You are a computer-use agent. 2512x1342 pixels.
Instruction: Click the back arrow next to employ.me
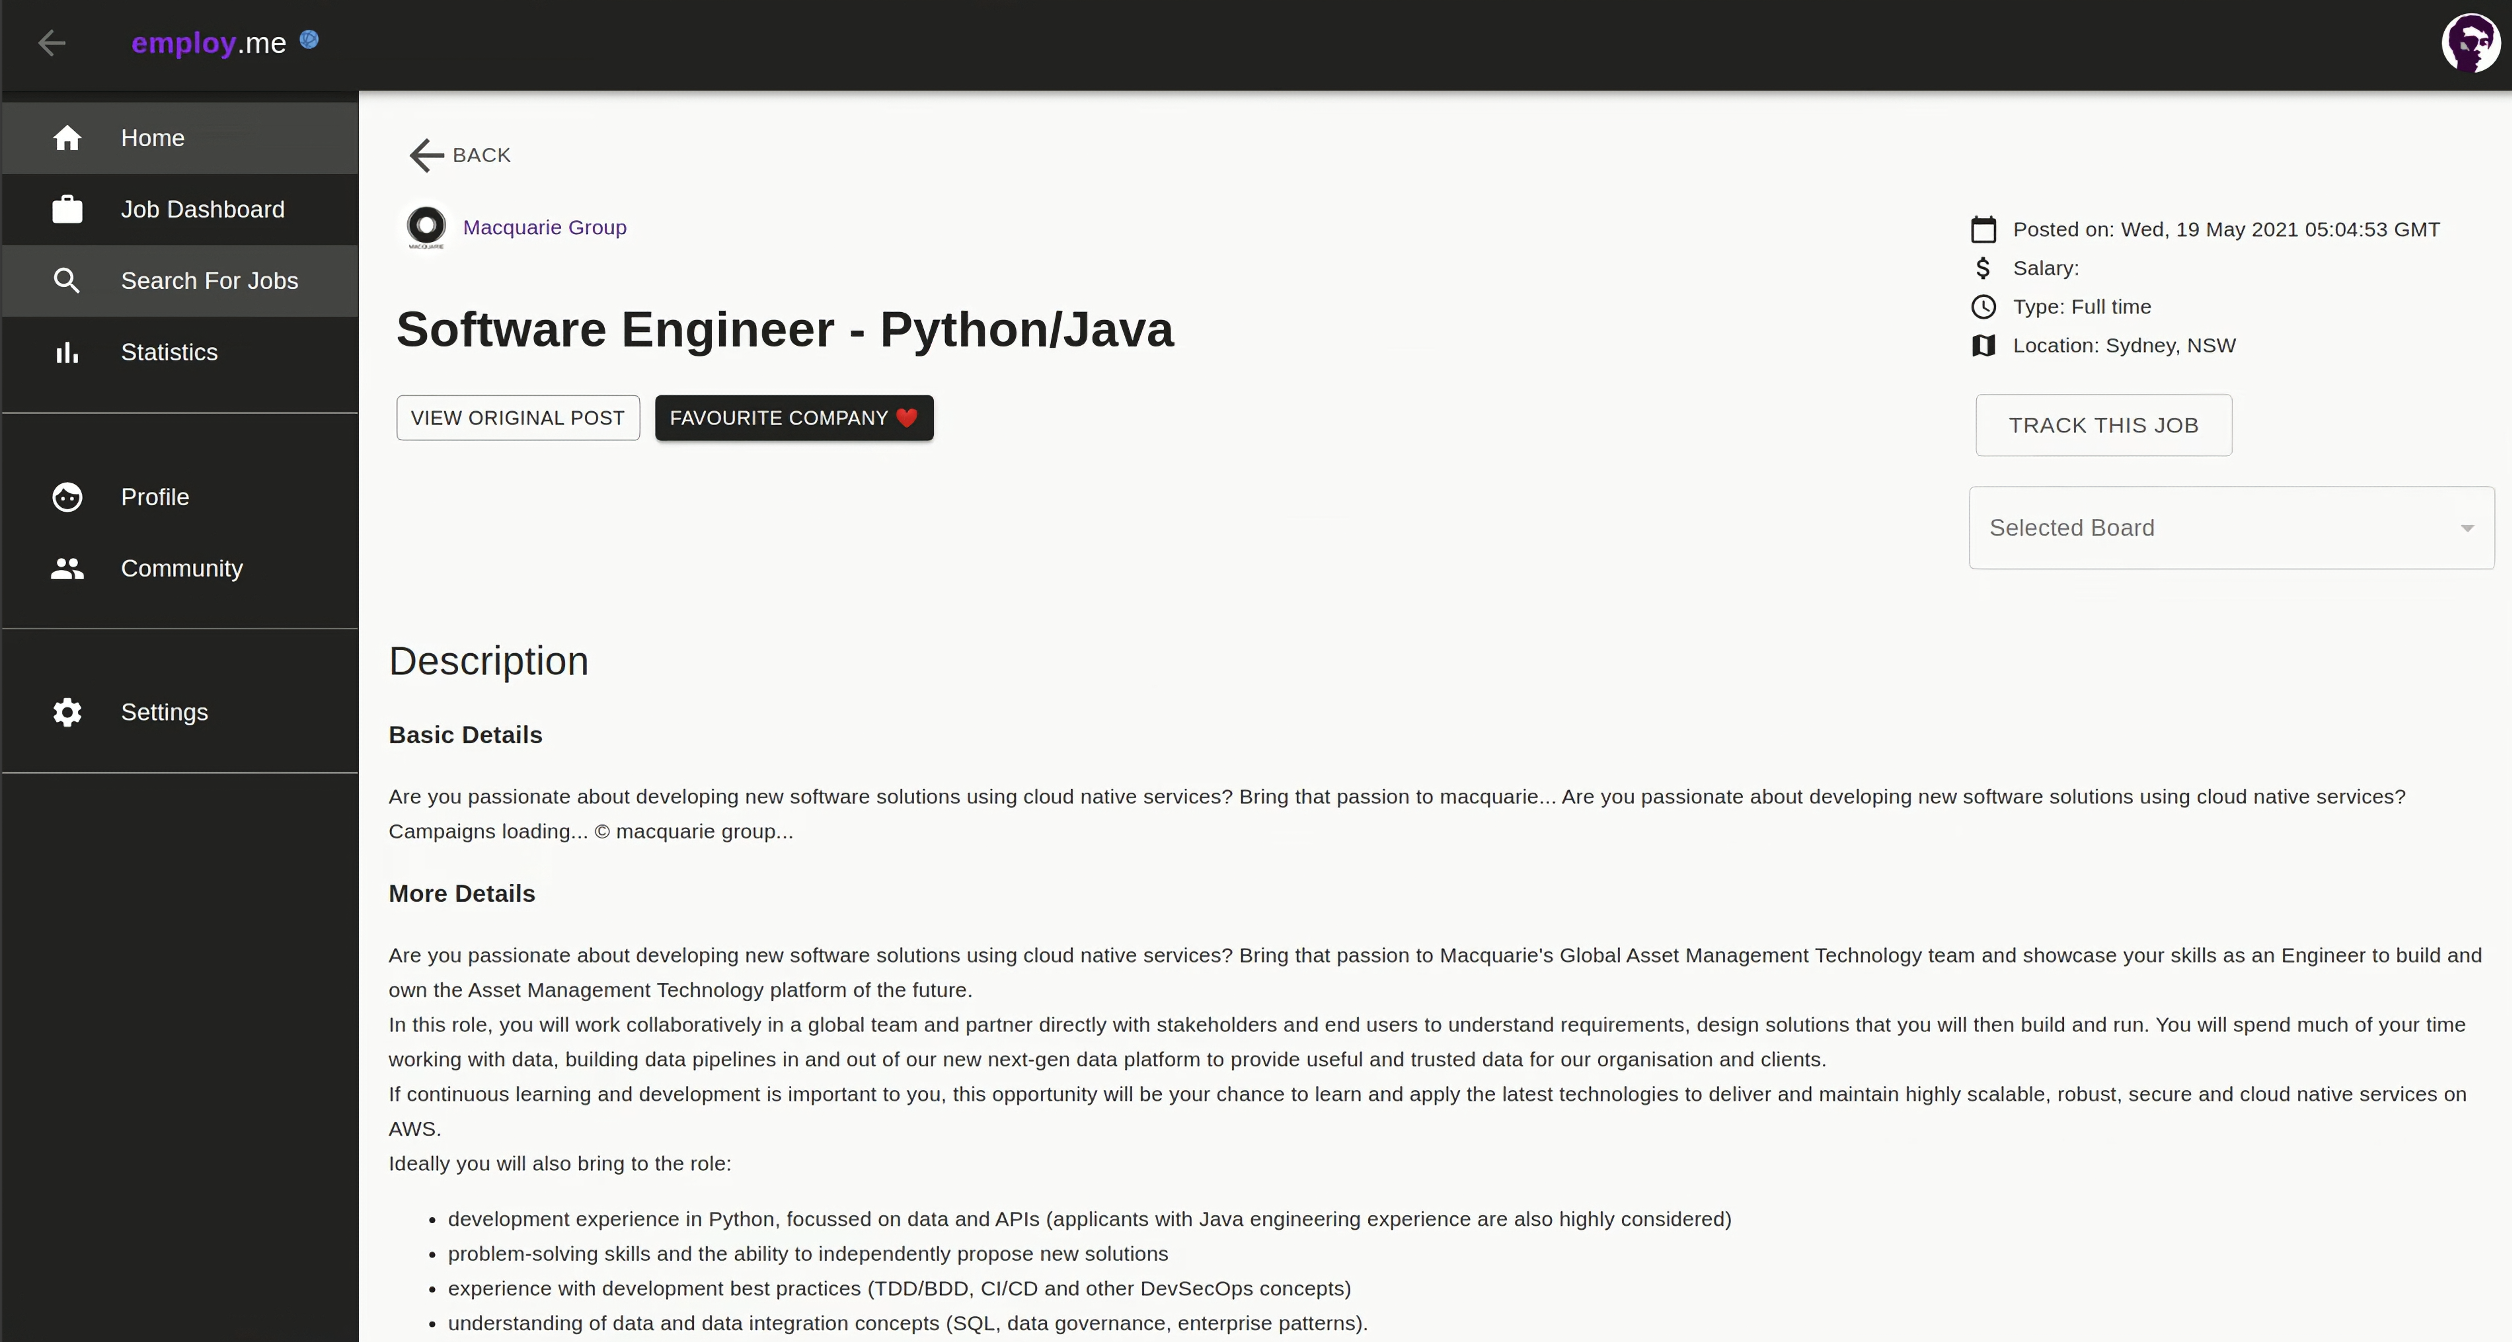[52, 43]
